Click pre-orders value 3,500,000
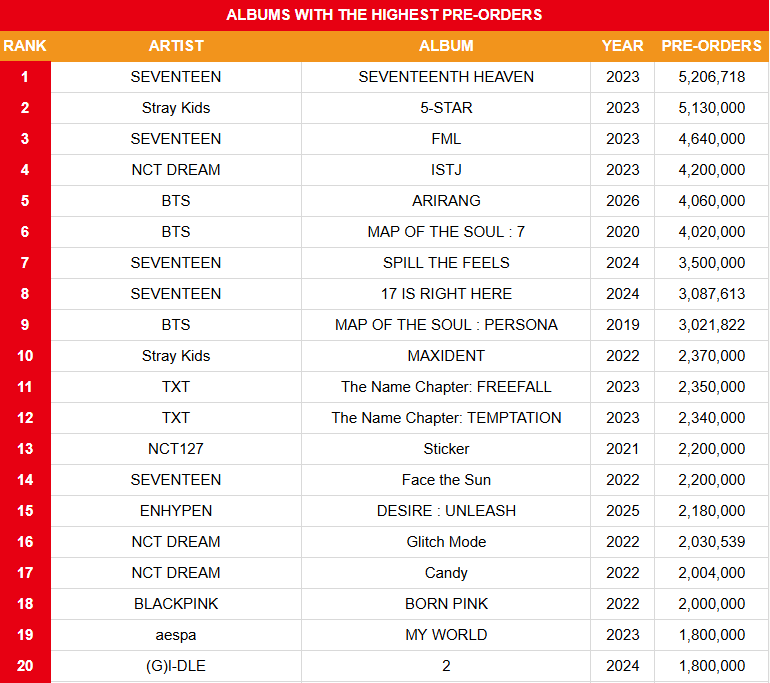The width and height of the screenshot is (770, 683). [x=712, y=263]
